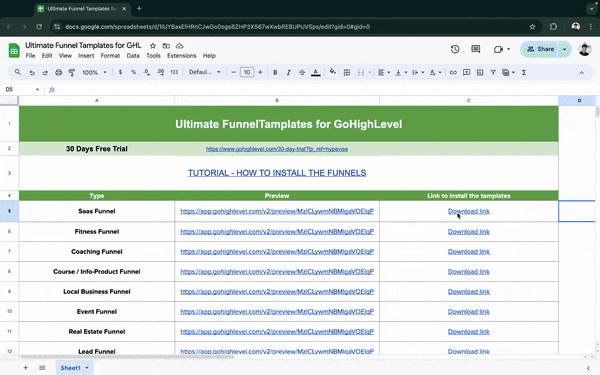Add a new sheet plus button
The image size is (600, 375).
25,368
